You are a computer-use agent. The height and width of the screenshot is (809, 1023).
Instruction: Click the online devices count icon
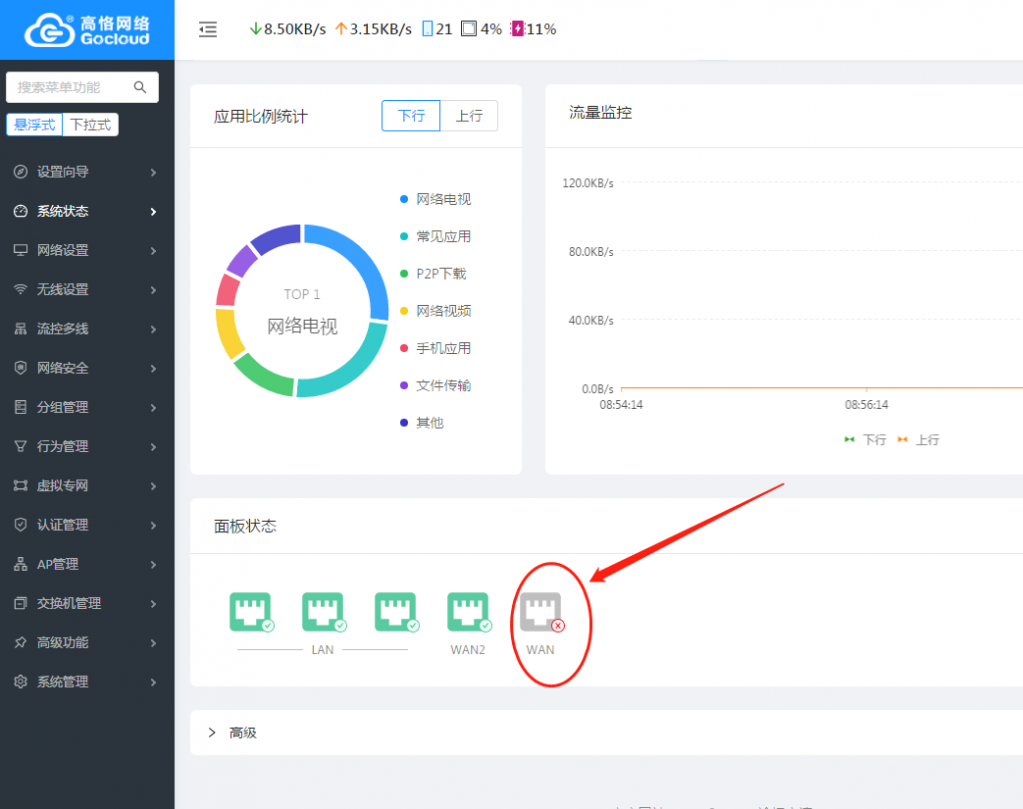[x=428, y=29]
